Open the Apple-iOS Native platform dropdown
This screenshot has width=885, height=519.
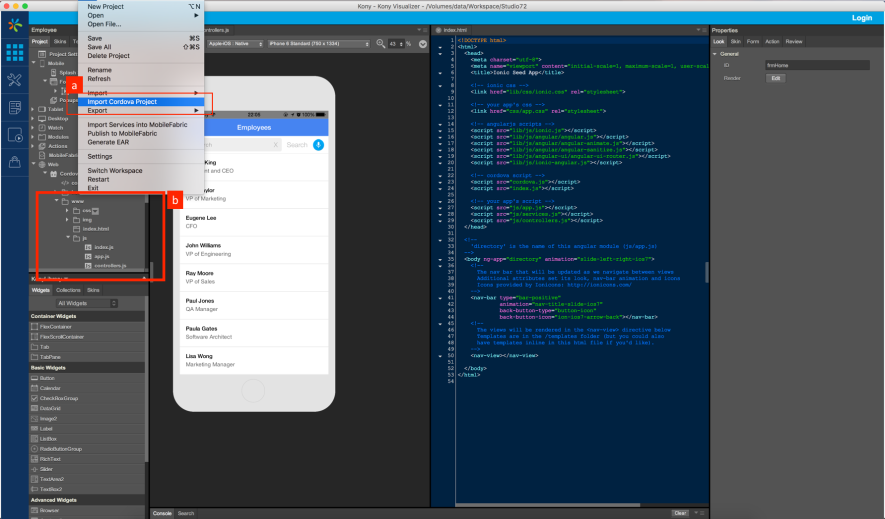pyautogui.click(x=235, y=43)
